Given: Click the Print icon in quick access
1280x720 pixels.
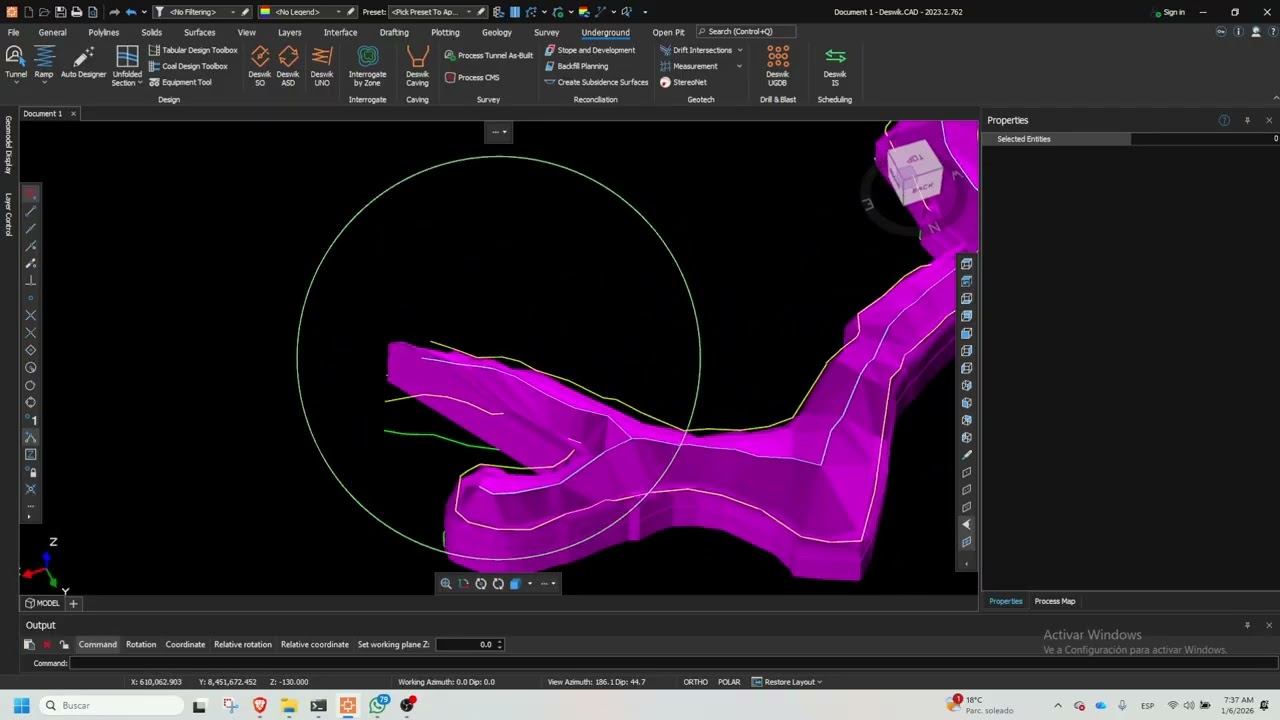Looking at the screenshot, I should (x=76, y=12).
